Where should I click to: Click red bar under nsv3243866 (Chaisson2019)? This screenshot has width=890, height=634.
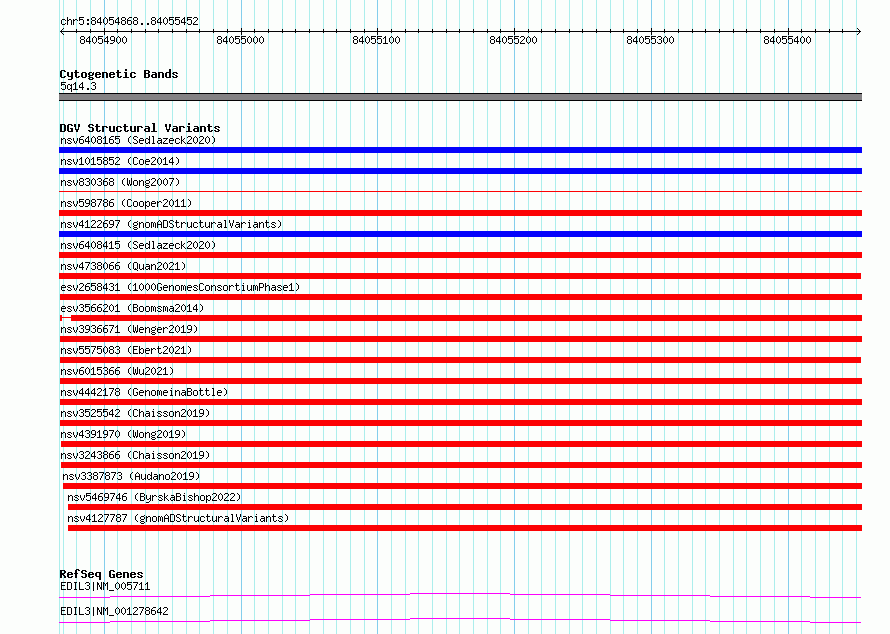460,465
